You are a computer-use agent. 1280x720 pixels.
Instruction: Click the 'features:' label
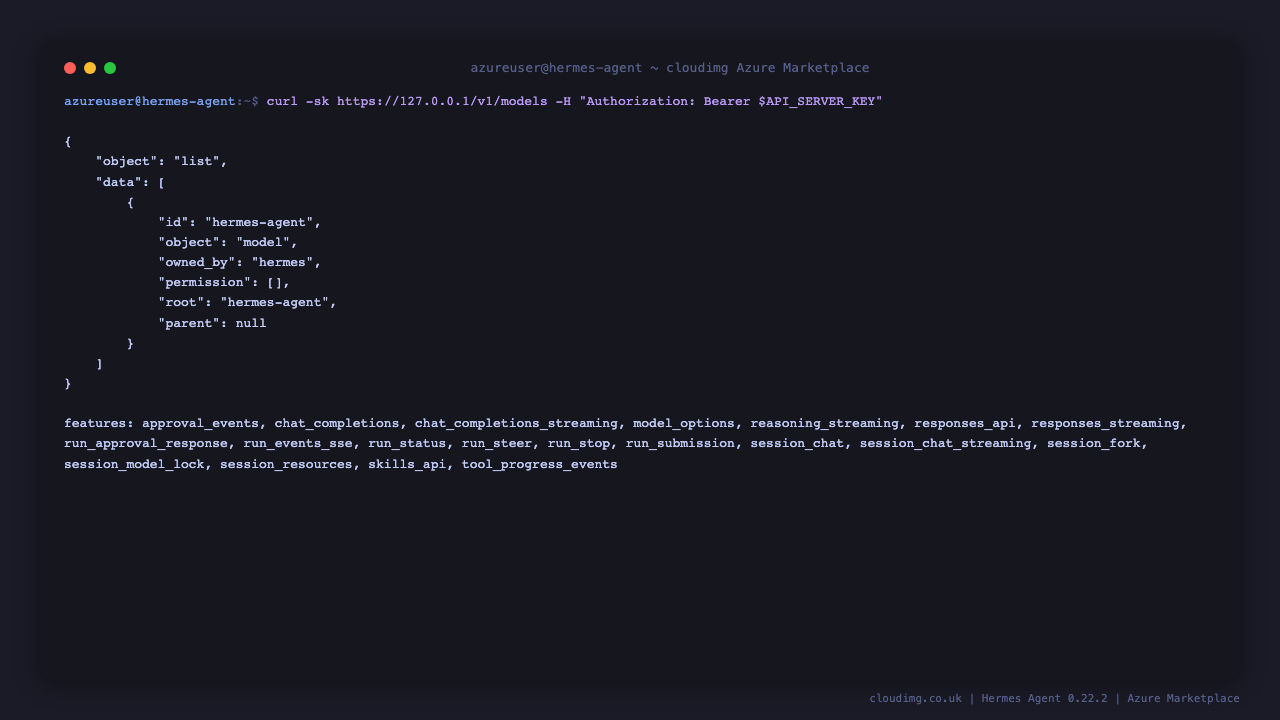(99, 423)
